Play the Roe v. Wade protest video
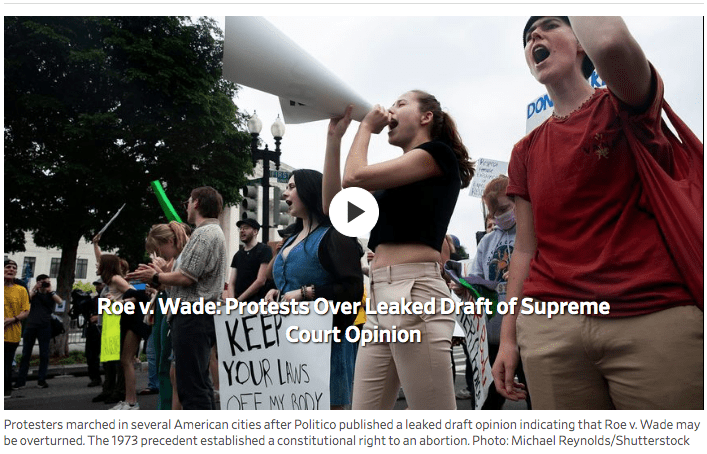Image resolution: width=707 pixels, height=454 pixels. coord(353,212)
